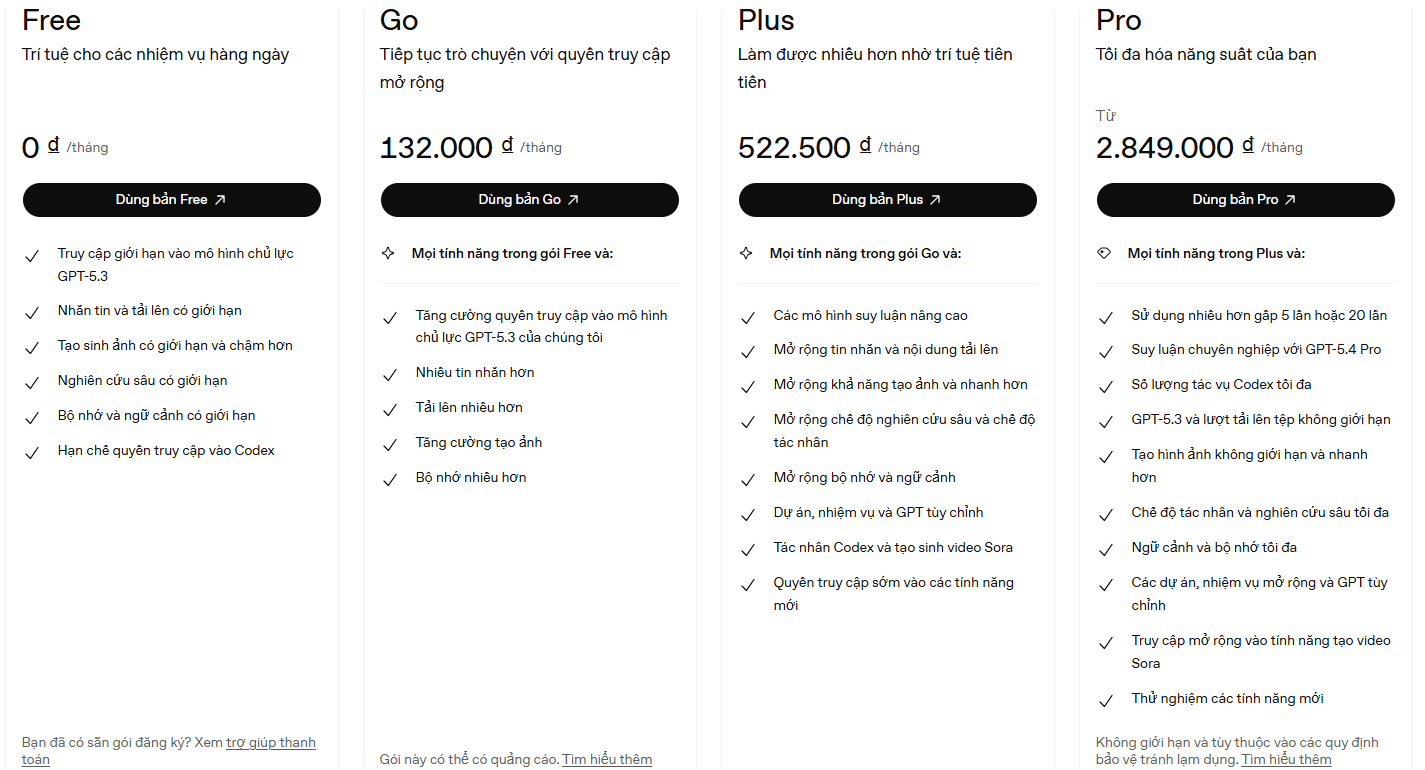
Task: Click the arrow icon on "Dùng bản Free"
Action: pyautogui.click(x=221, y=200)
